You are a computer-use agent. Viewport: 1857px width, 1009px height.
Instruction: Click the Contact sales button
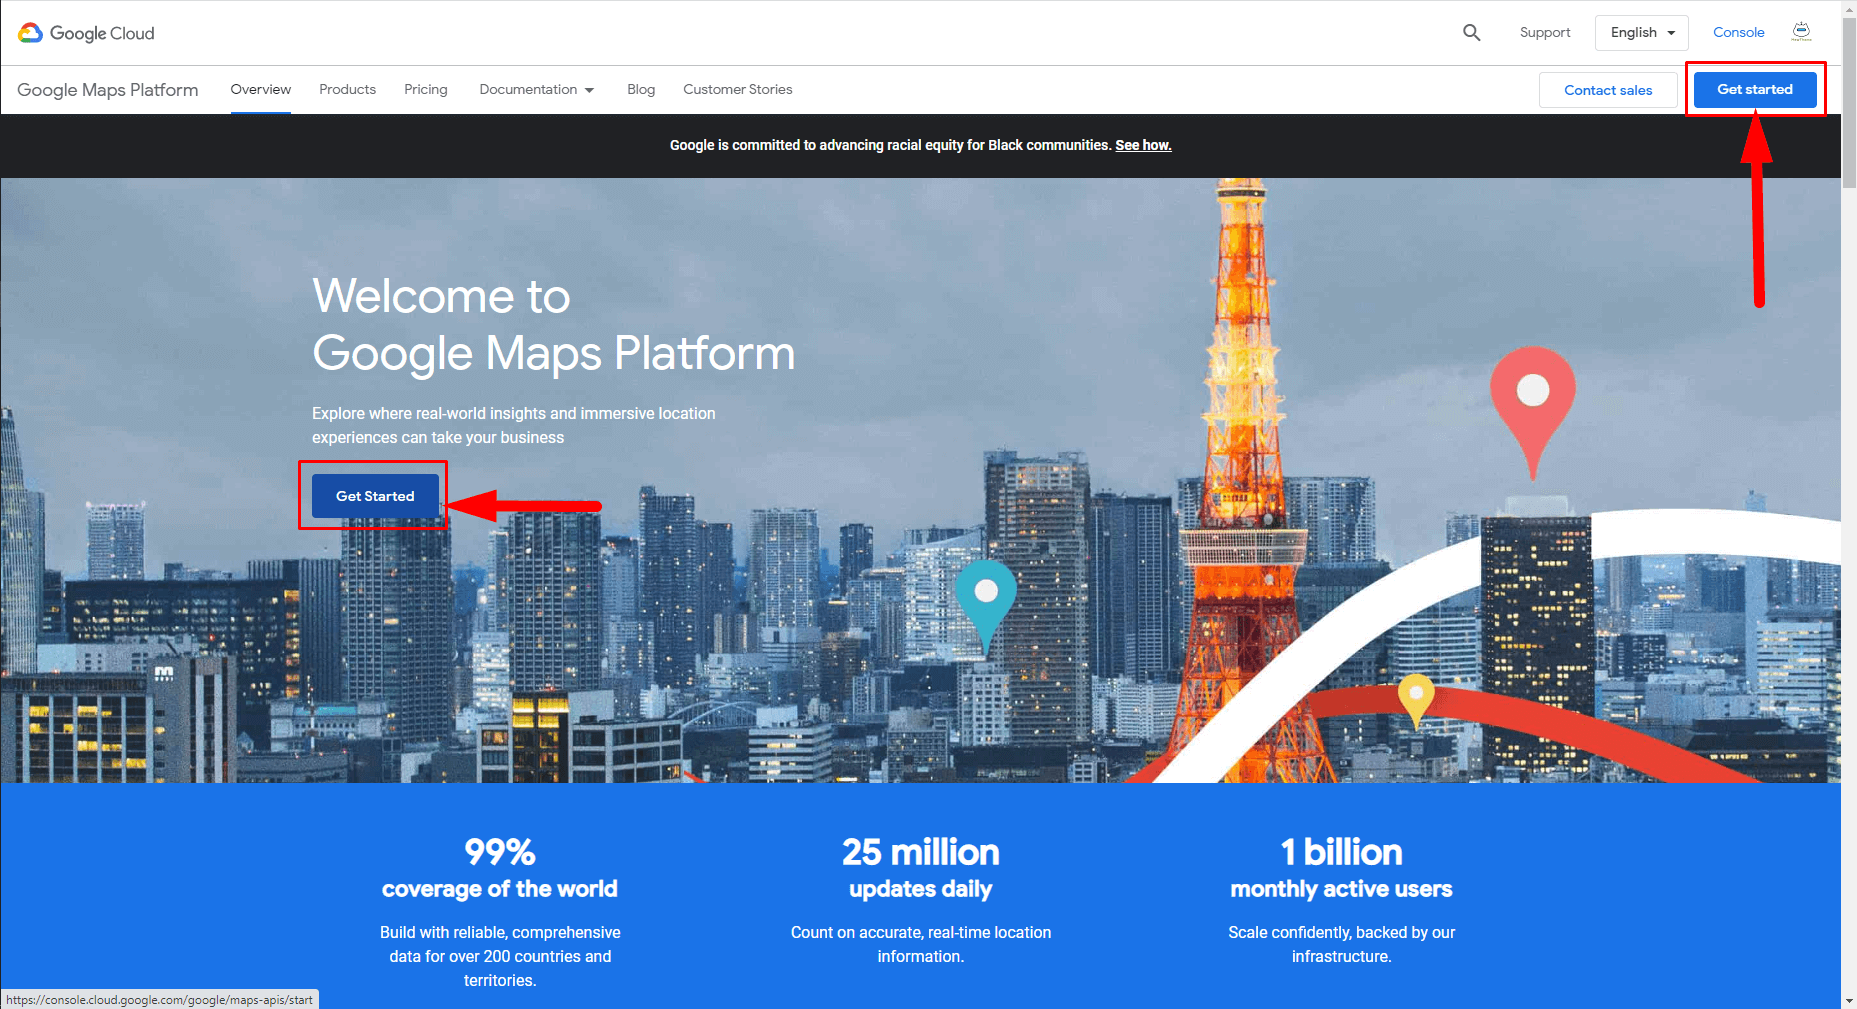tap(1608, 90)
